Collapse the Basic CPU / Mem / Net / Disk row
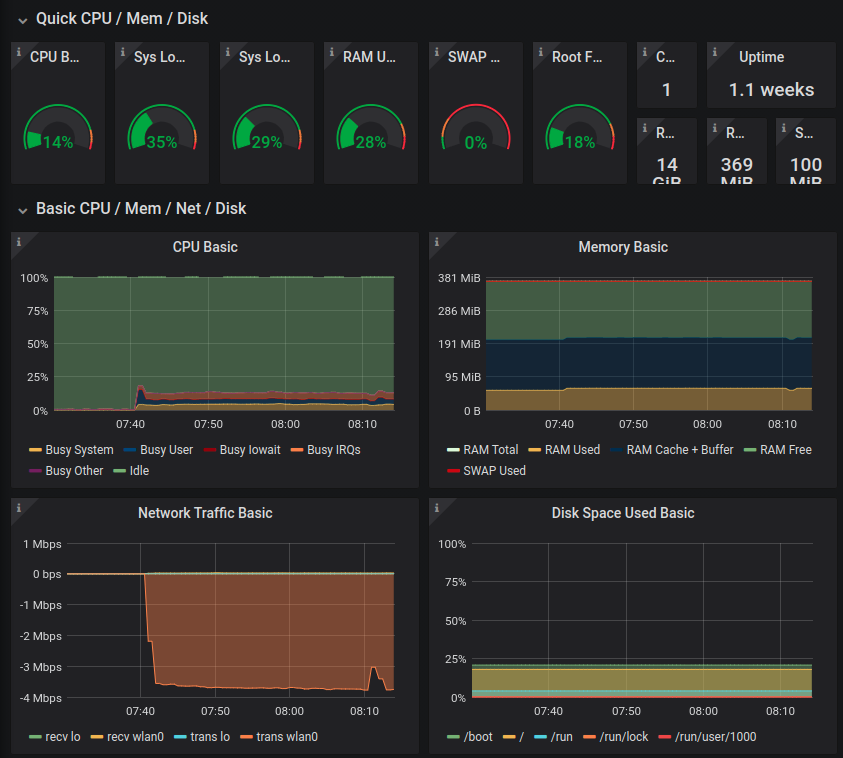Screen dimensions: 843x758 click(23, 210)
